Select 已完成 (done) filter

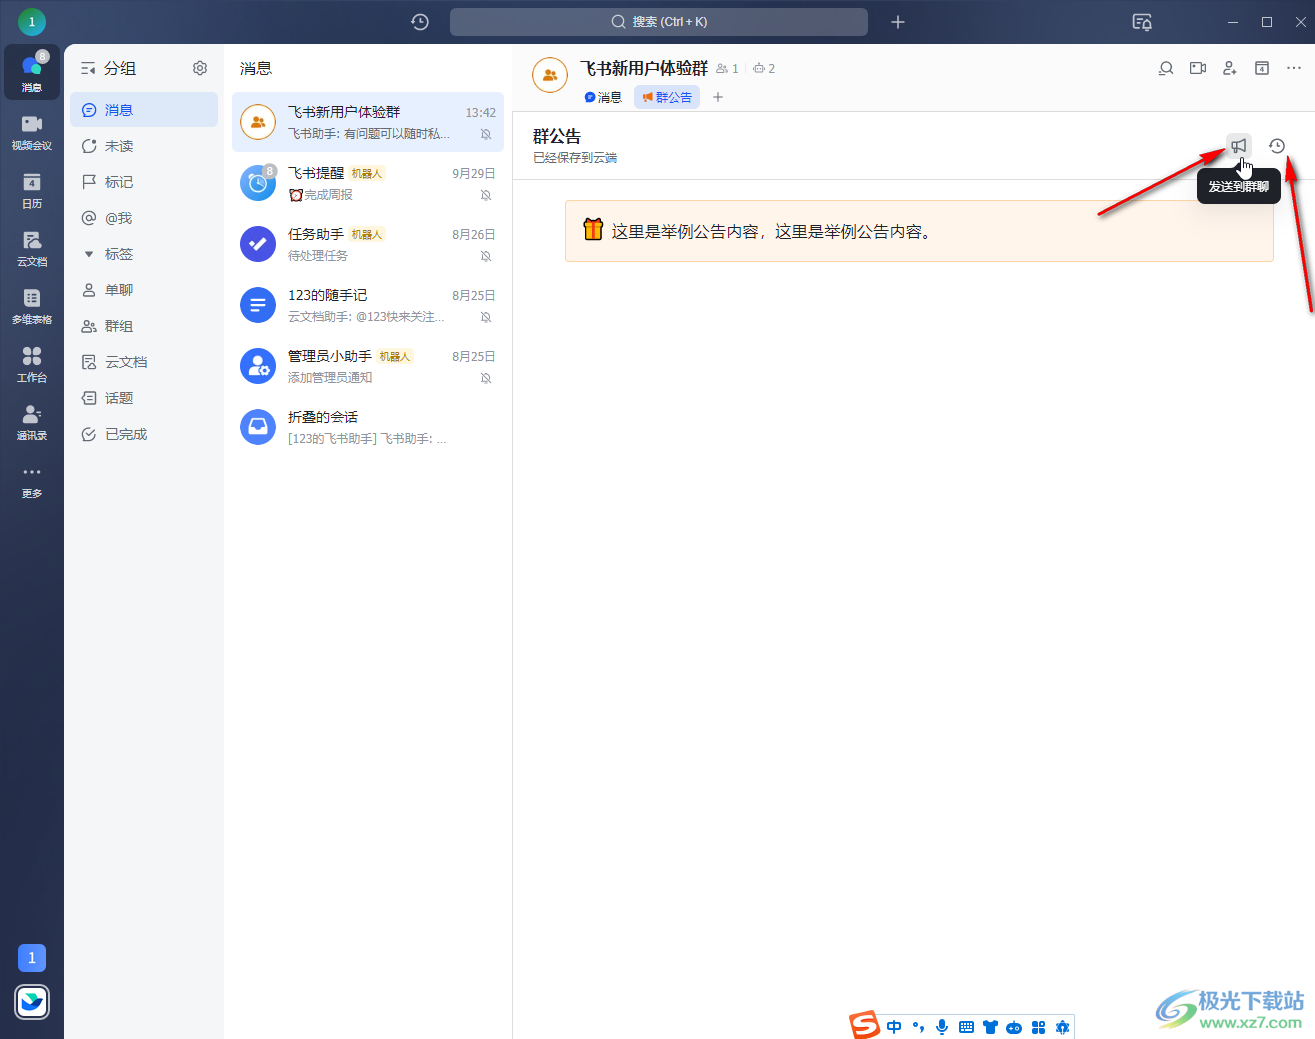[x=144, y=434]
